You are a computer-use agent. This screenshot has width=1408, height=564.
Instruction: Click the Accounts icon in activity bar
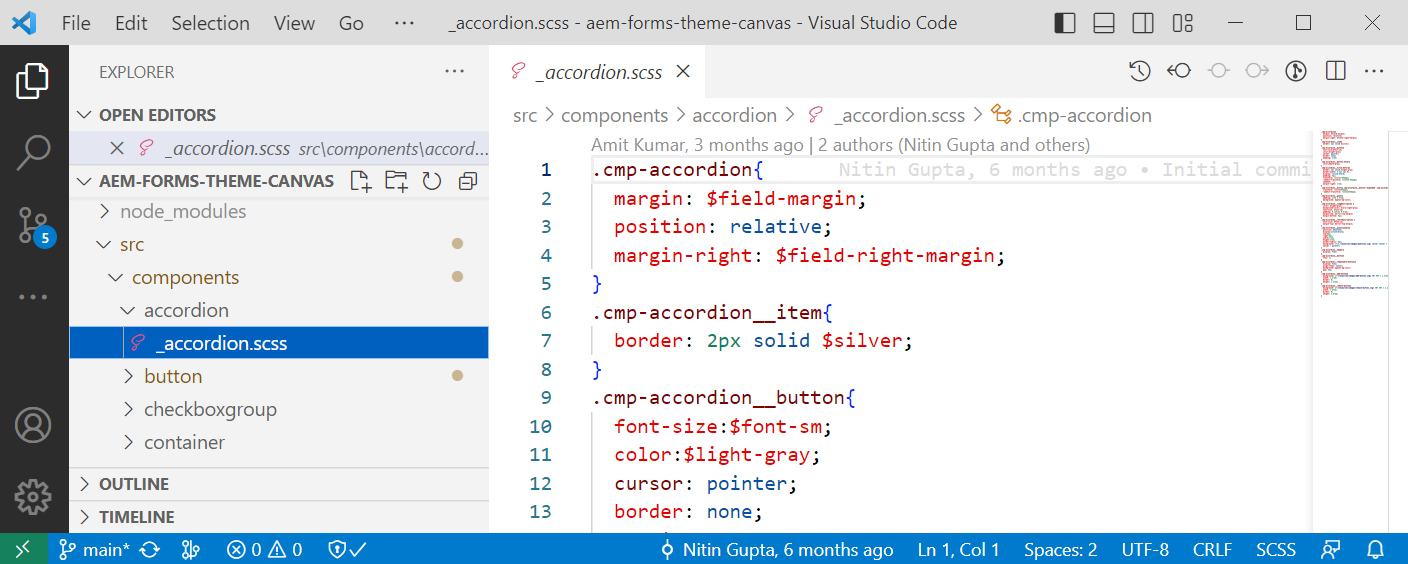33,425
